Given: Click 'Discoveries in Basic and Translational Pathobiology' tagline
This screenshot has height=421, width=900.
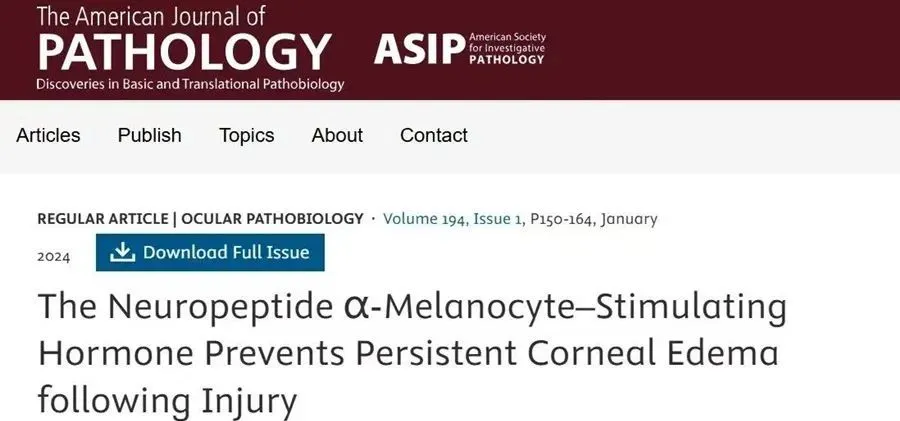Looking at the screenshot, I should 190,84.
